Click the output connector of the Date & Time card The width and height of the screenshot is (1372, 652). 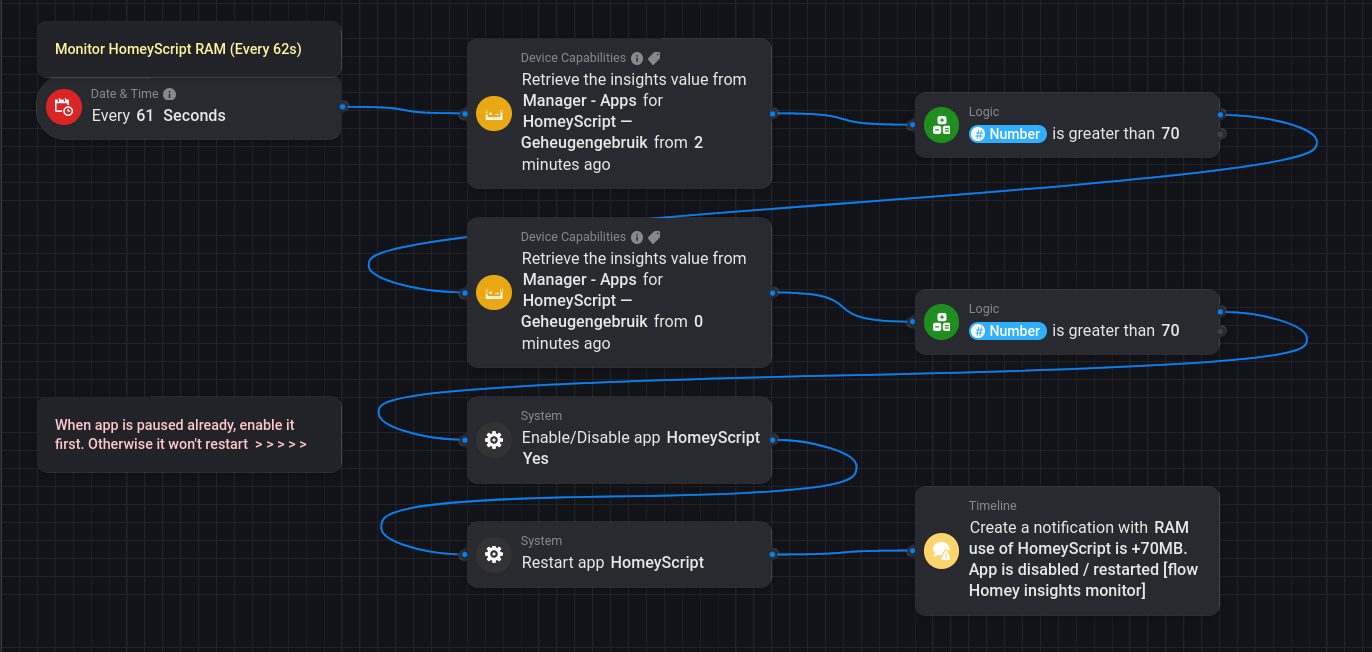coord(342,106)
